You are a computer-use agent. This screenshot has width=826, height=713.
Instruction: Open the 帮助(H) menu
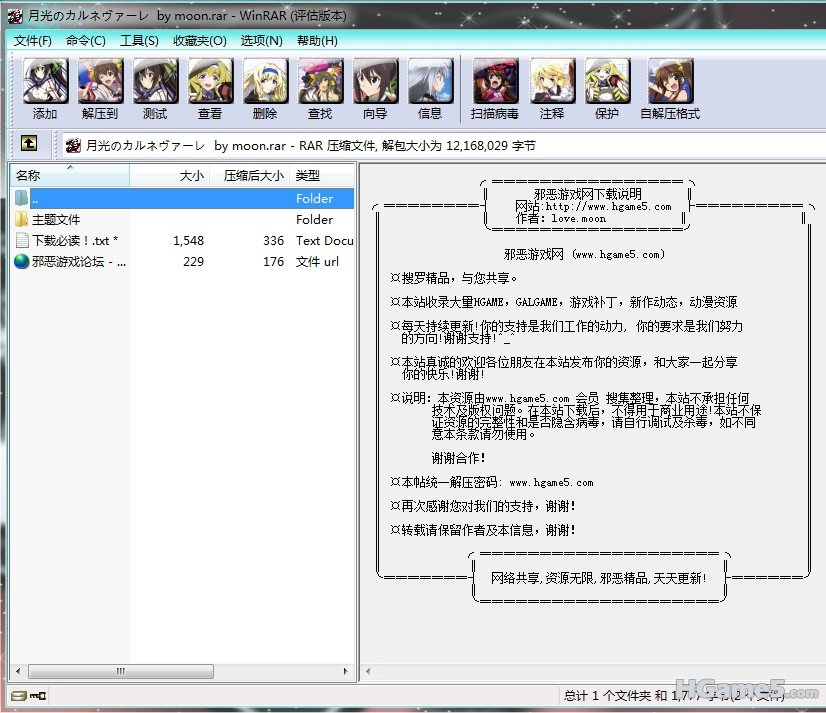point(317,41)
